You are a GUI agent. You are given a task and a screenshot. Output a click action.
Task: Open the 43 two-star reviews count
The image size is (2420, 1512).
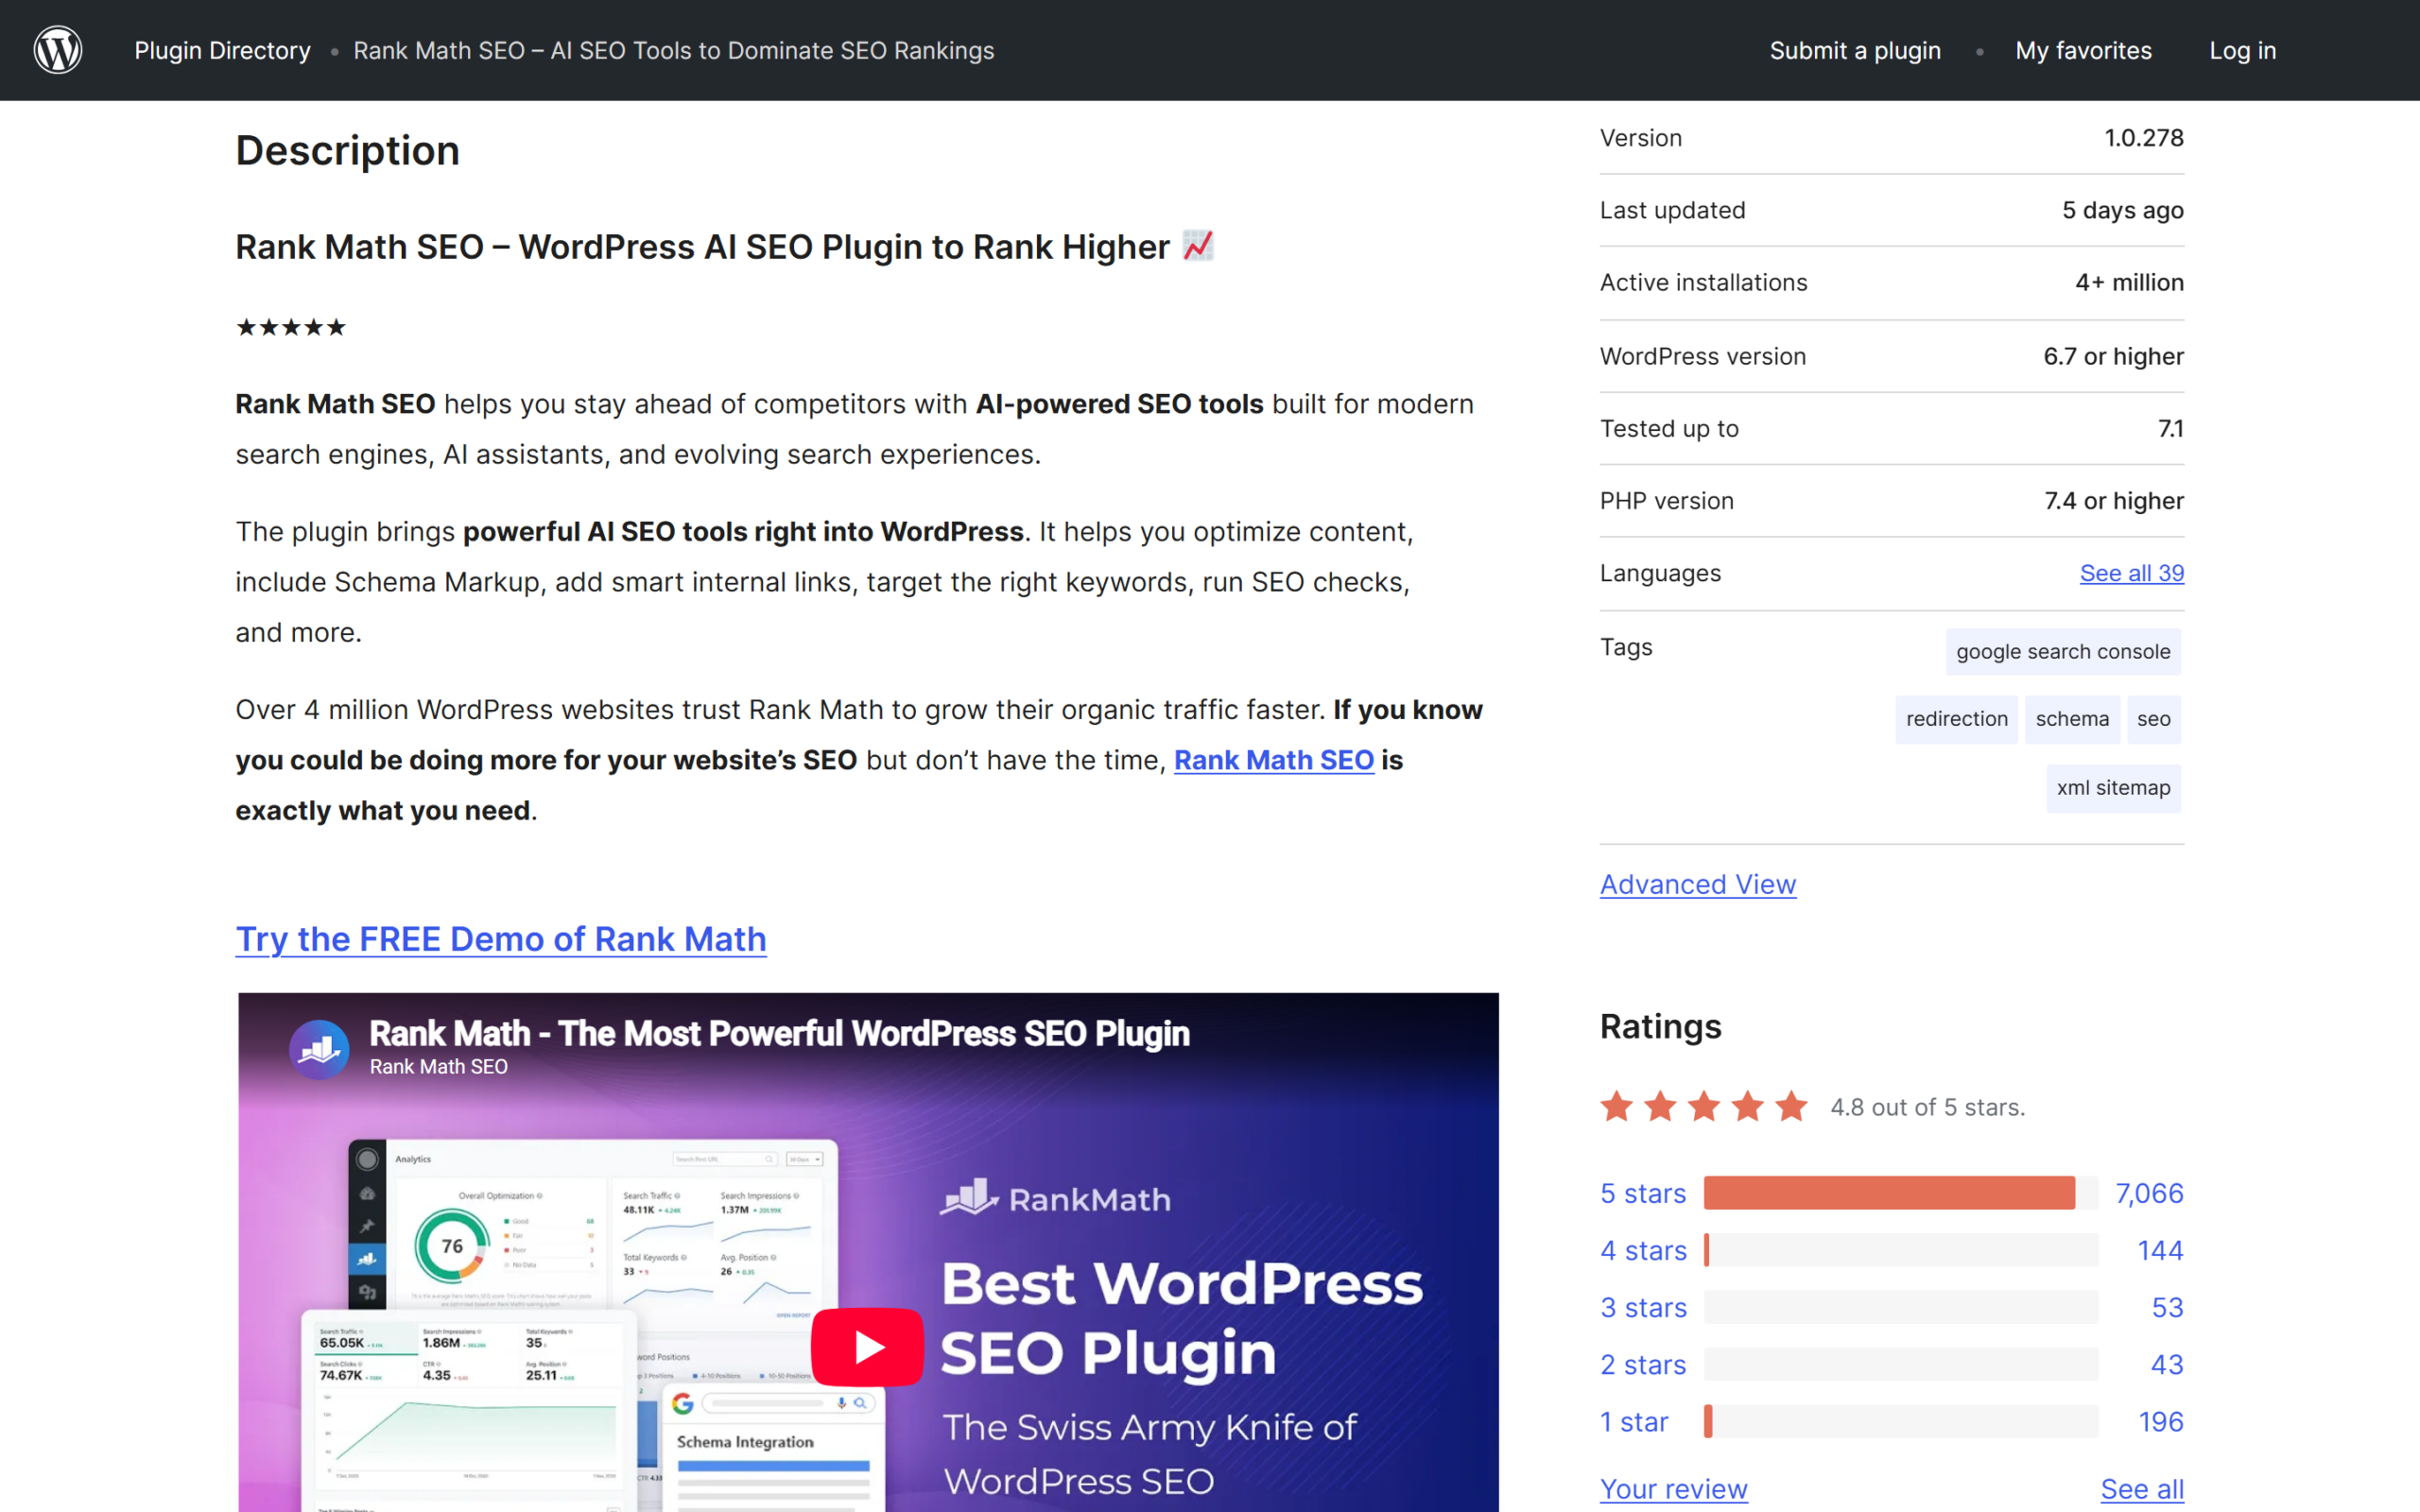tap(2167, 1364)
